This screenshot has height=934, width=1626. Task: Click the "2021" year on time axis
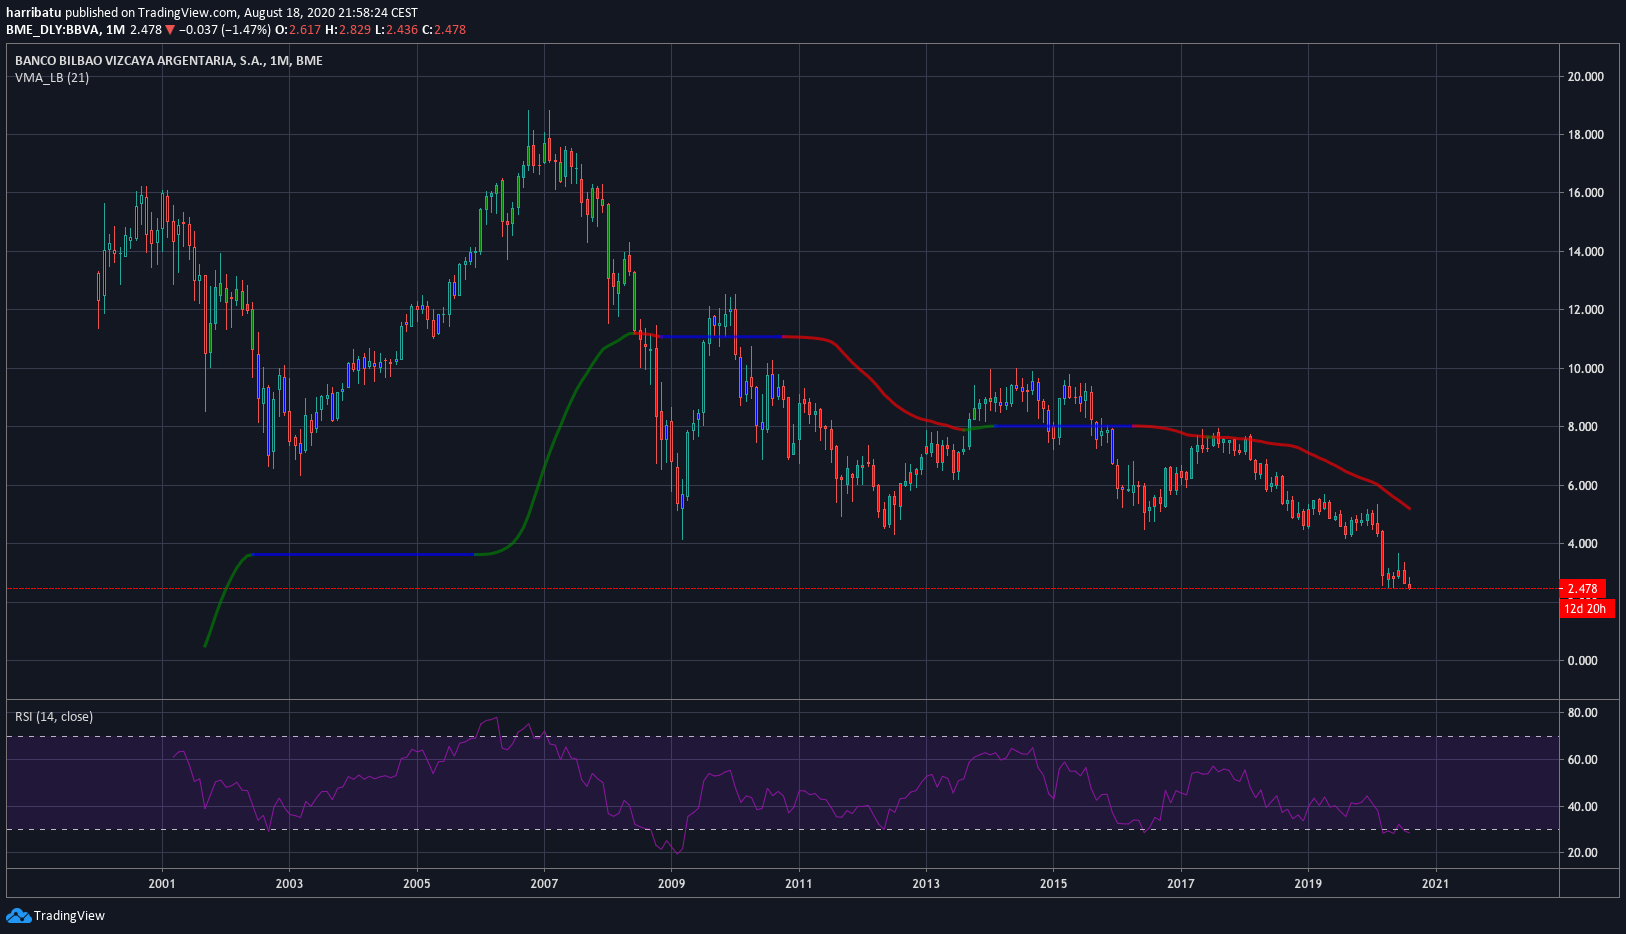(1436, 884)
